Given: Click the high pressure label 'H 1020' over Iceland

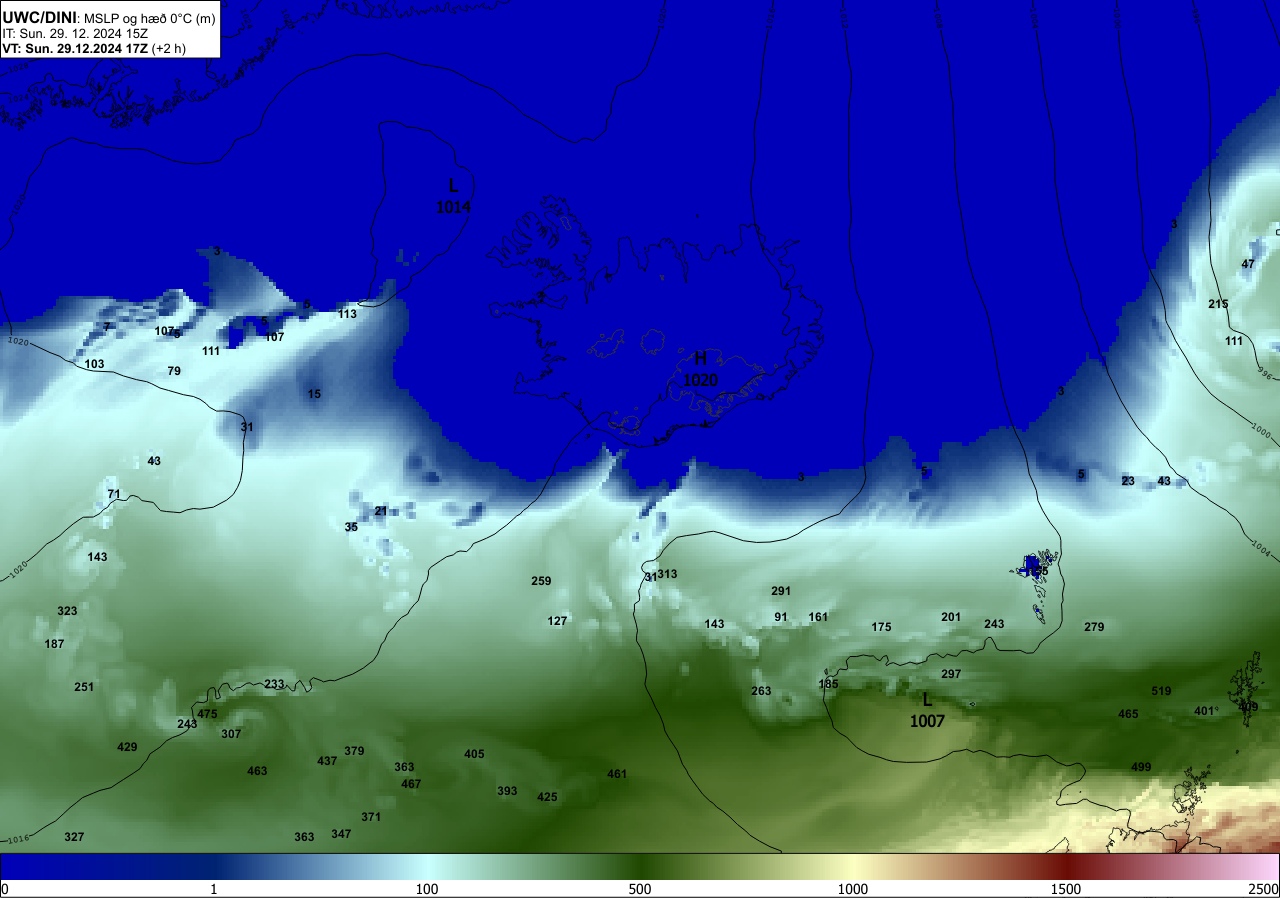Looking at the screenshot, I should (x=701, y=369).
